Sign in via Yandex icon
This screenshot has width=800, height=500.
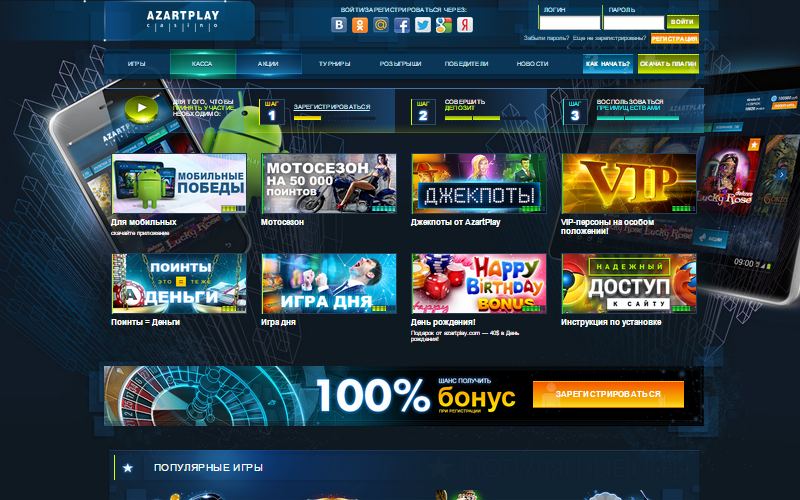(464, 24)
